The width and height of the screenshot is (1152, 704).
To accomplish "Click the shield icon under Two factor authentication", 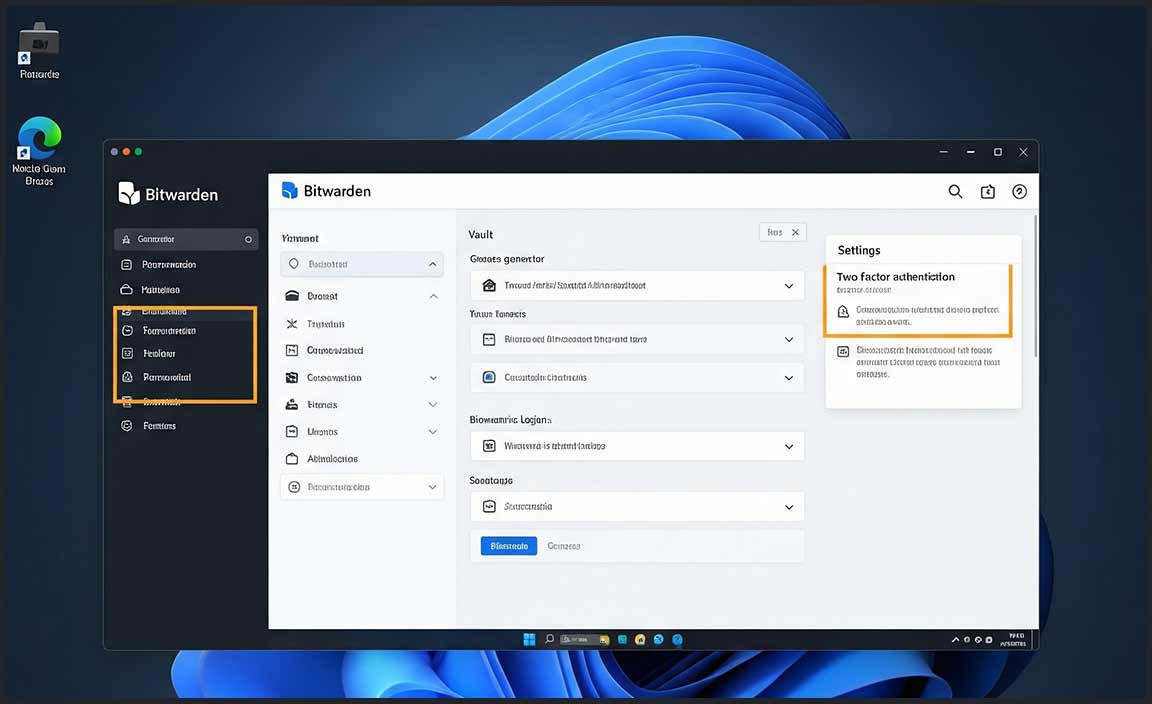I will [843, 312].
